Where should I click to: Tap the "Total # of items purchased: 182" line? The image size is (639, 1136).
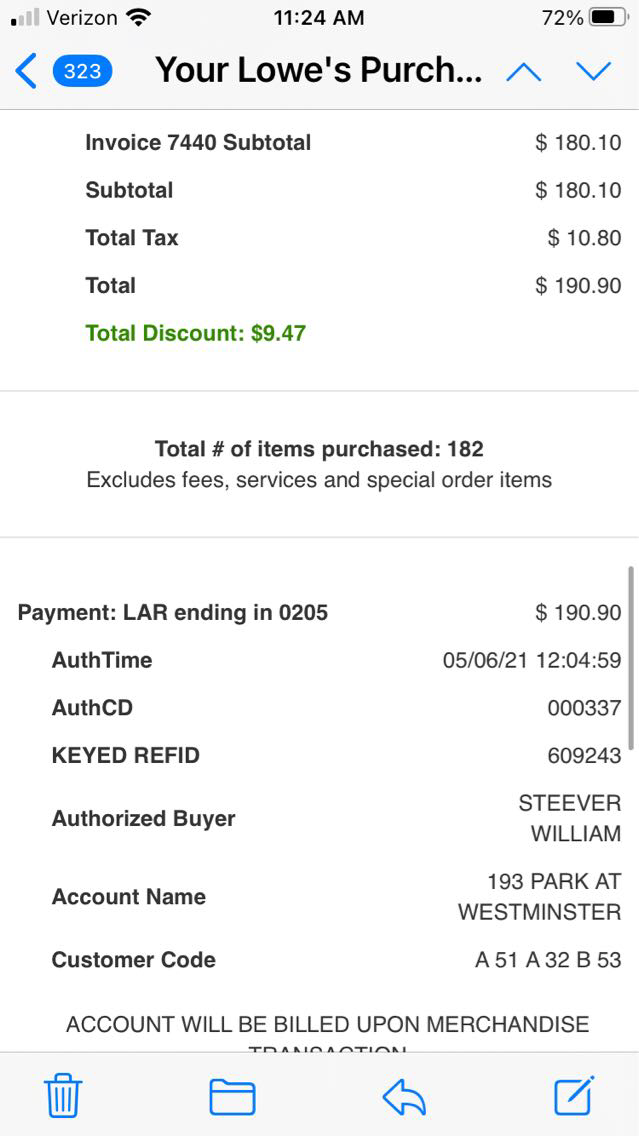[x=319, y=449]
